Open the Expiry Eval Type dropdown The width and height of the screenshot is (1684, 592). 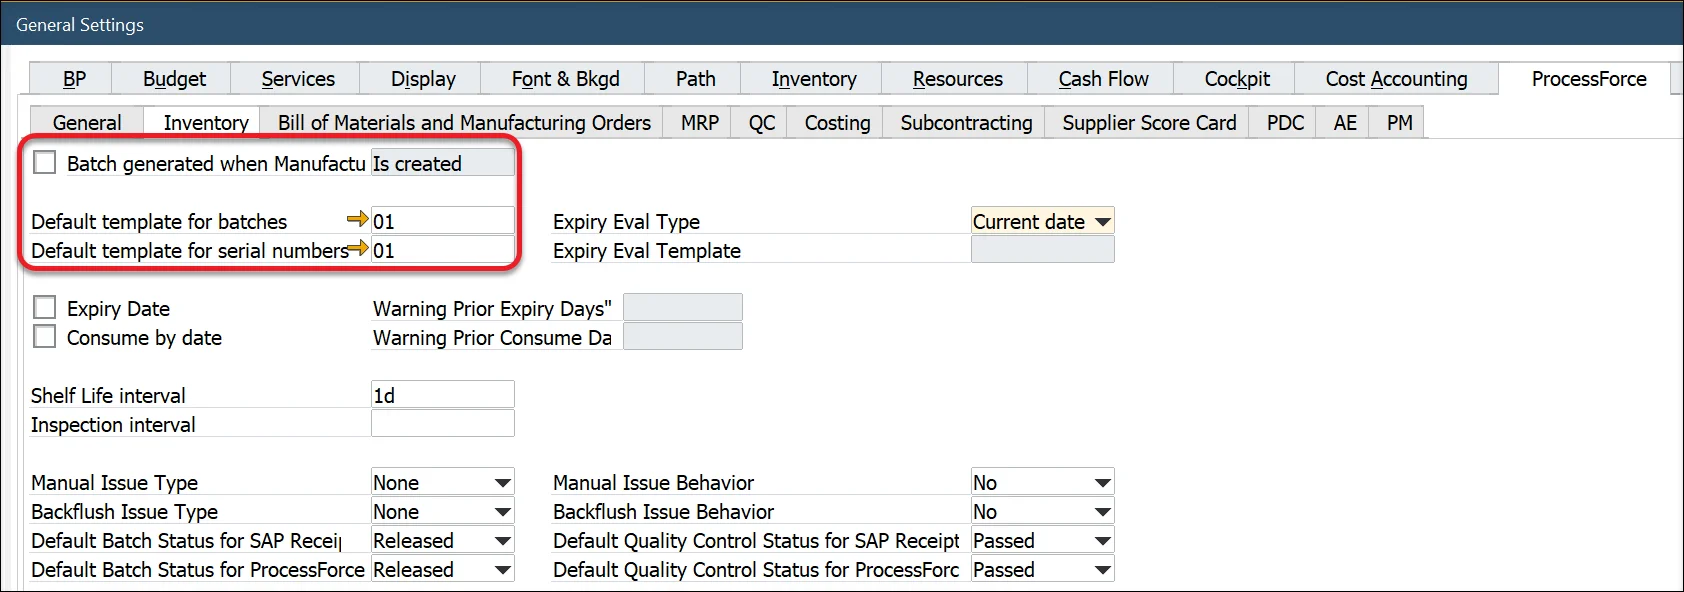coord(1042,221)
